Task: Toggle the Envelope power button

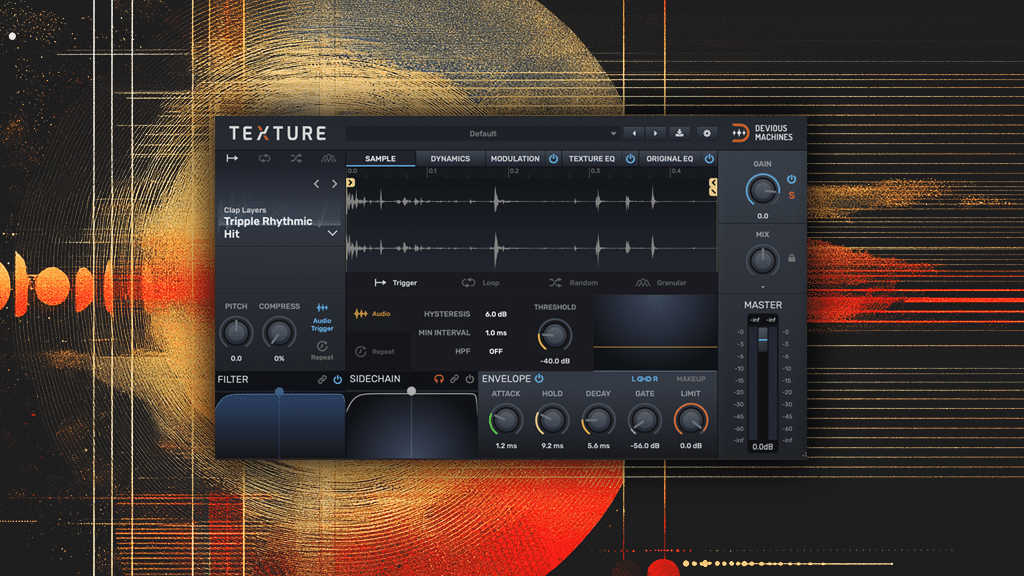Action: coord(539,379)
